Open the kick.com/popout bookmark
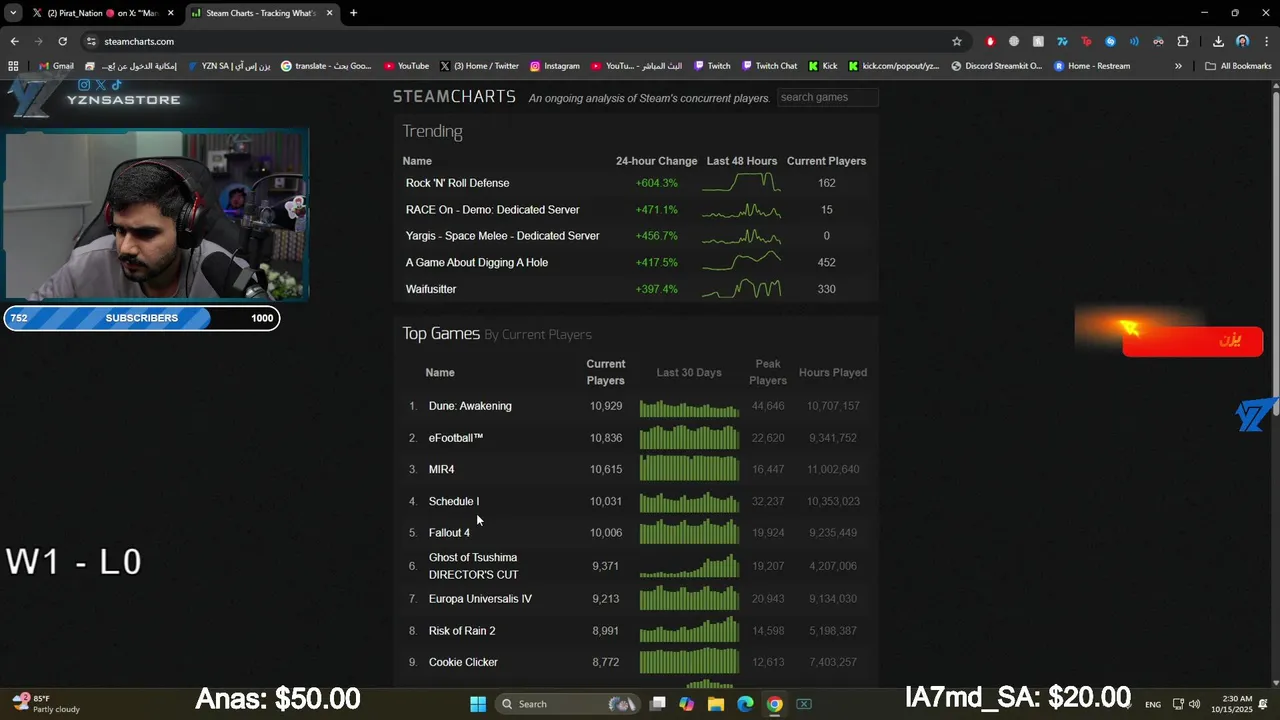The width and height of the screenshot is (1280, 720). (x=893, y=66)
